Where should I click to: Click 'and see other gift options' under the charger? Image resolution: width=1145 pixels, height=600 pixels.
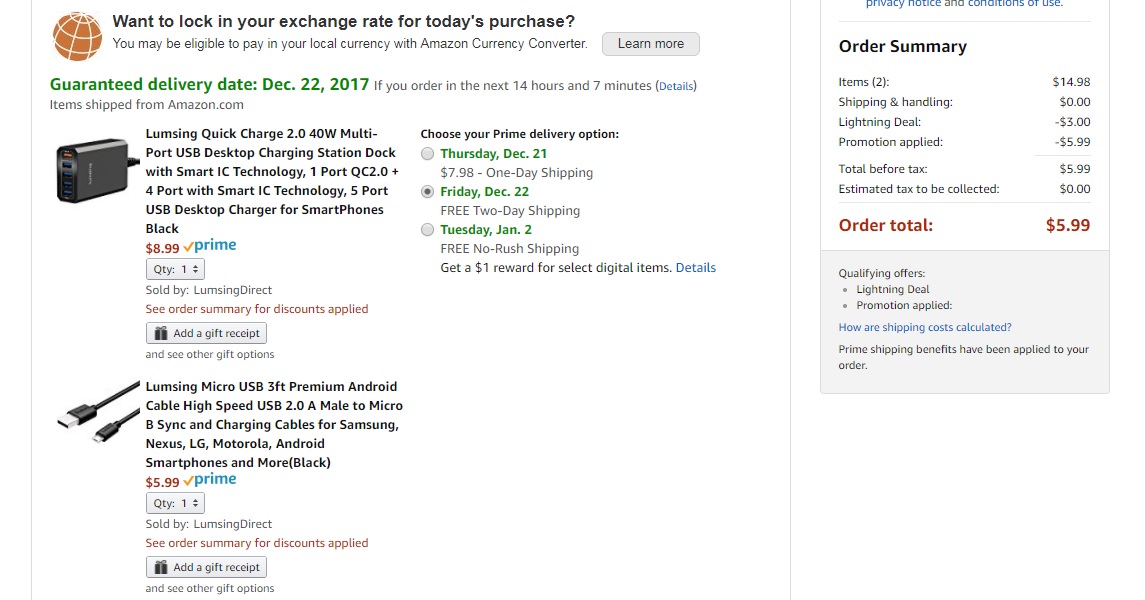(x=210, y=354)
